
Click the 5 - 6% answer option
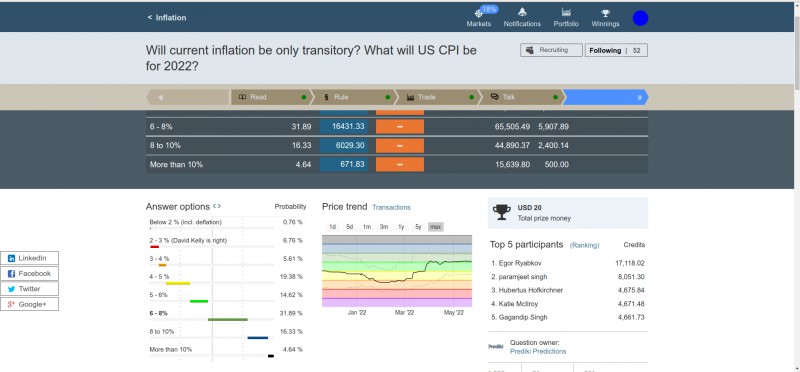pyautogui.click(x=158, y=295)
